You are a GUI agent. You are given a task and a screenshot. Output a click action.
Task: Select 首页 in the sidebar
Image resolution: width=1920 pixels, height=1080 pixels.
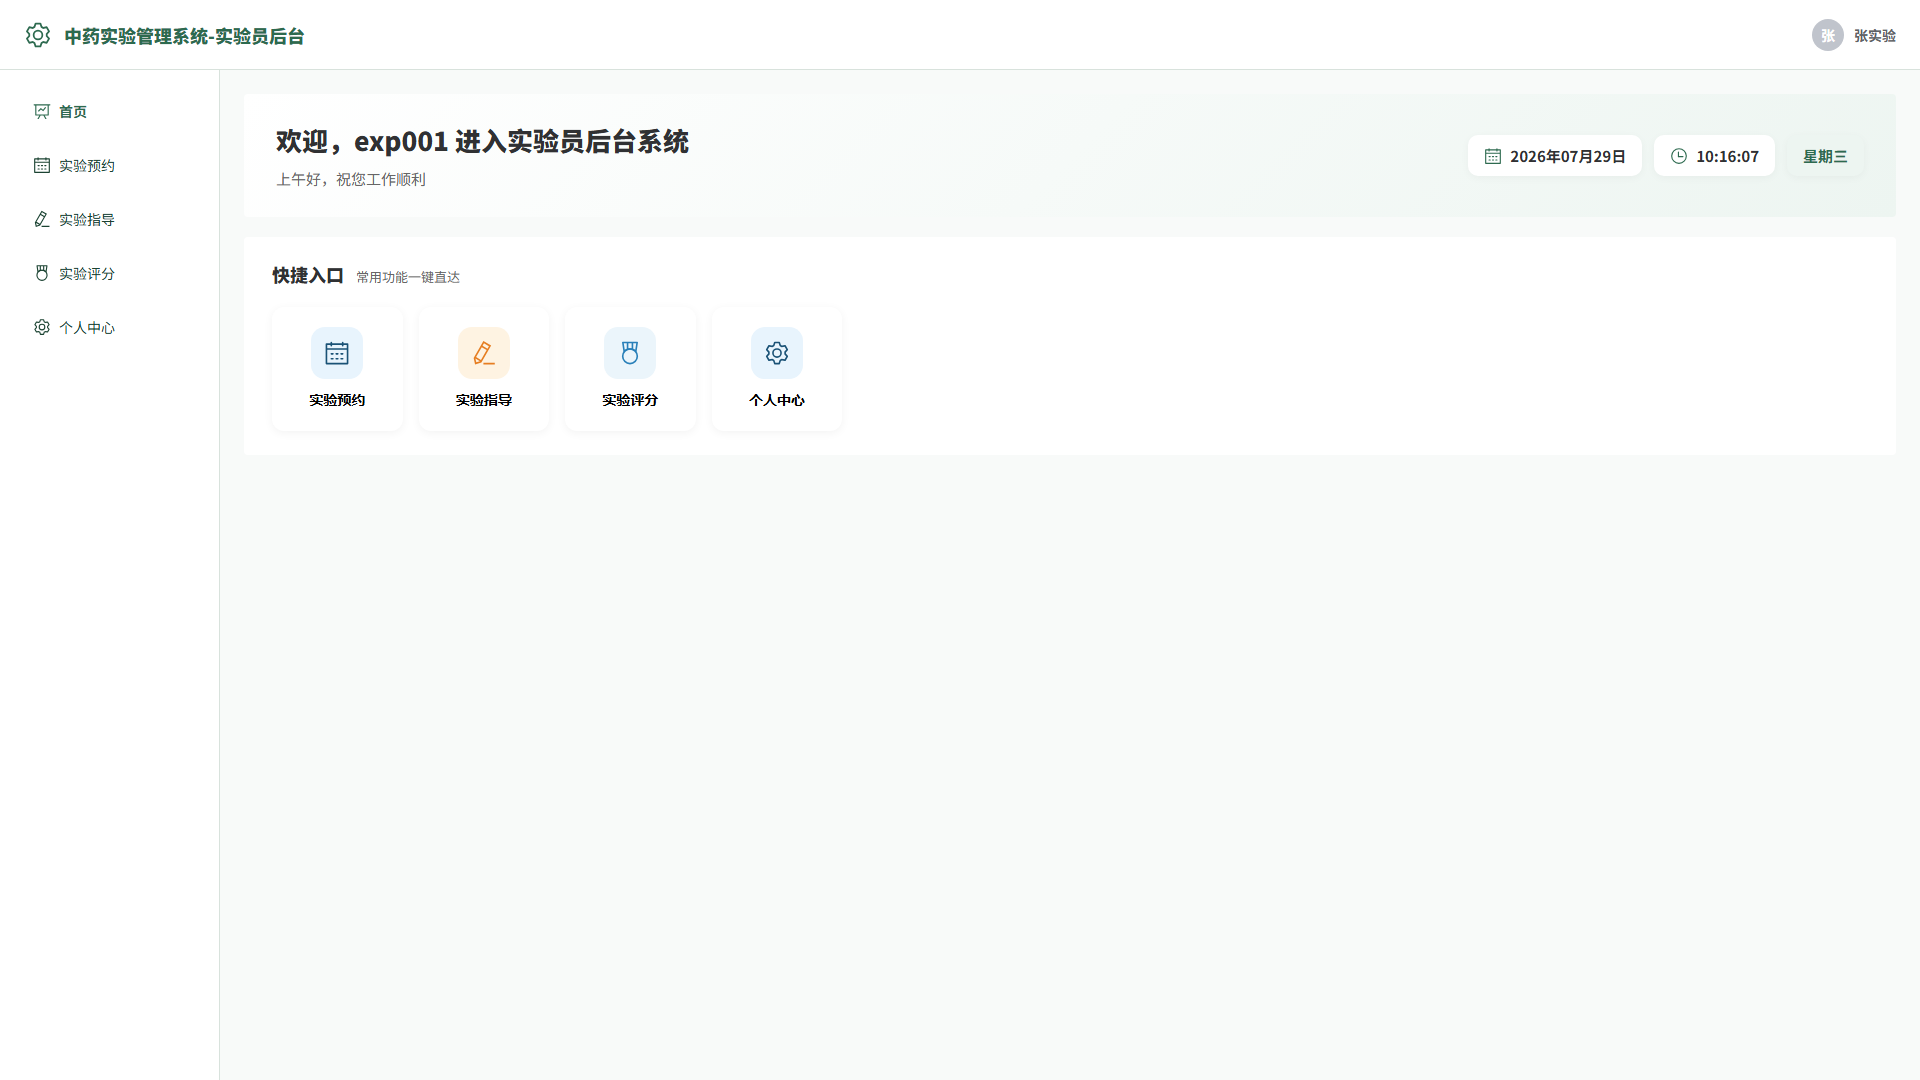(x=110, y=111)
